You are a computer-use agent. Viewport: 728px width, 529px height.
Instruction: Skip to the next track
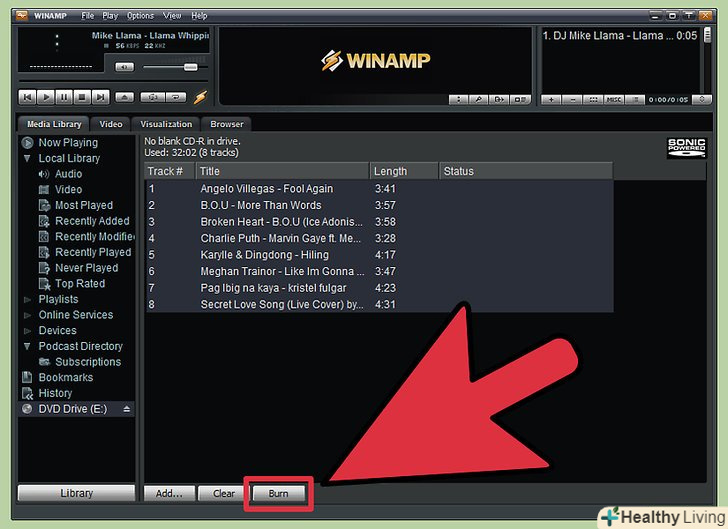click(100, 97)
